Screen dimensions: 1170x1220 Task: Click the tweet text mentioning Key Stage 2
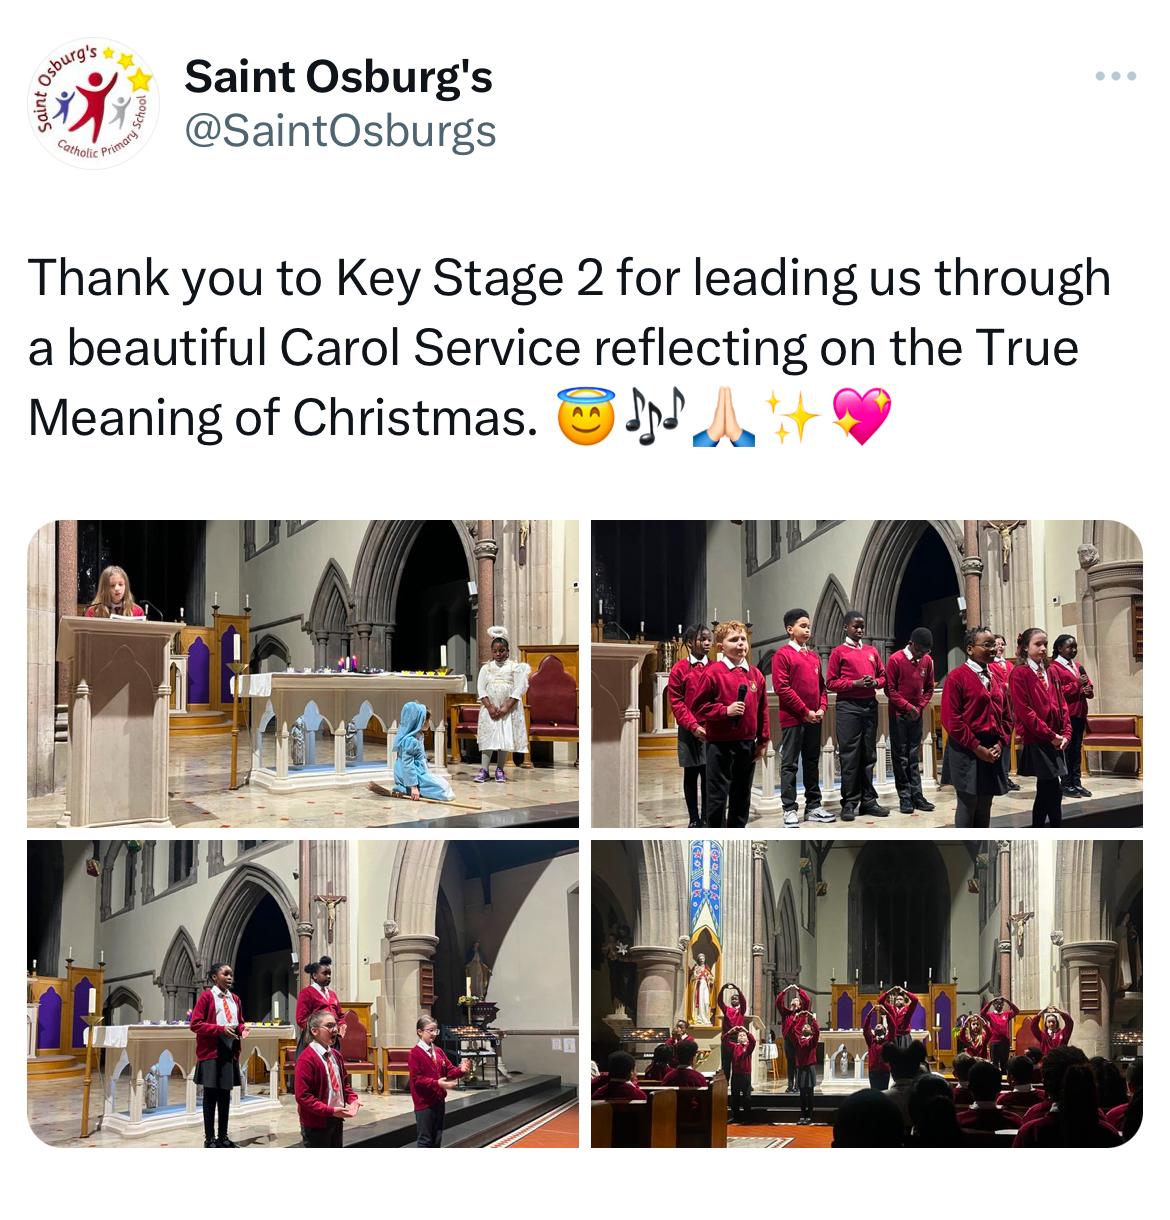569,347
